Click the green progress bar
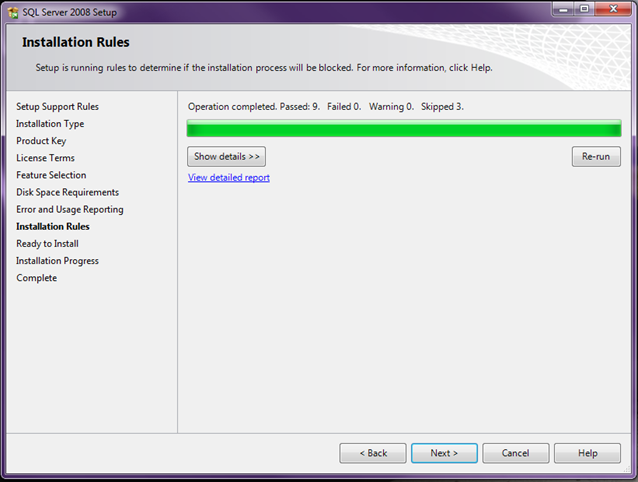The width and height of the screenshot is (638, 482). tap(404, 128)
